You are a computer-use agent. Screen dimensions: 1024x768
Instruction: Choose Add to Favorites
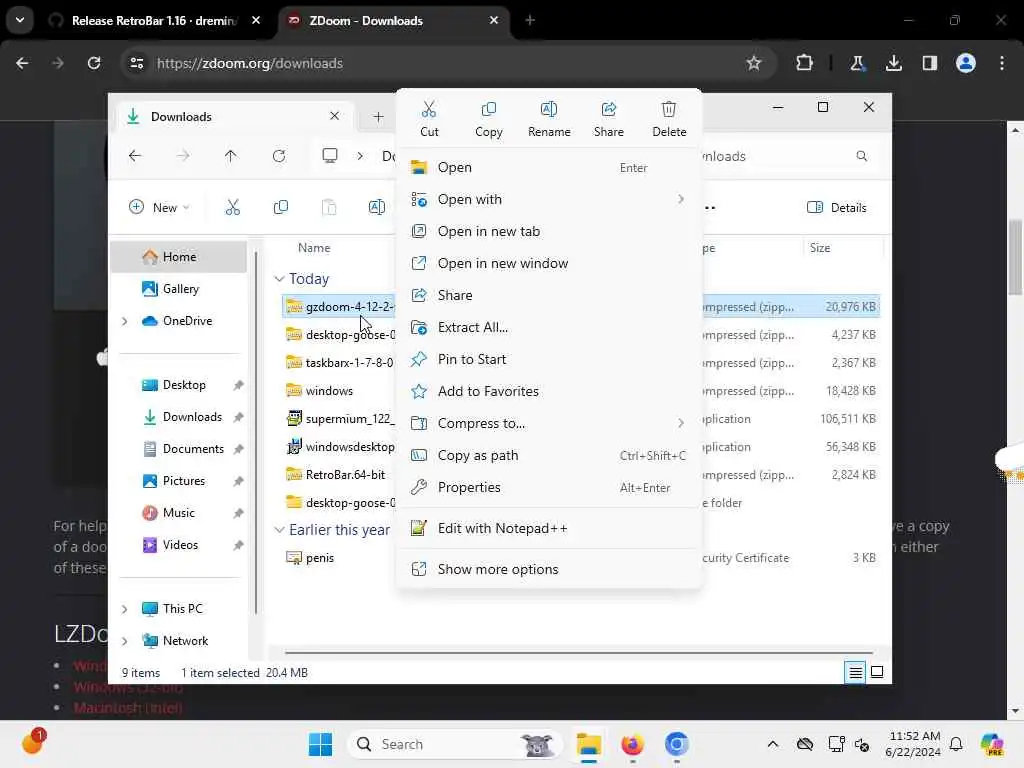pos(549,391)
